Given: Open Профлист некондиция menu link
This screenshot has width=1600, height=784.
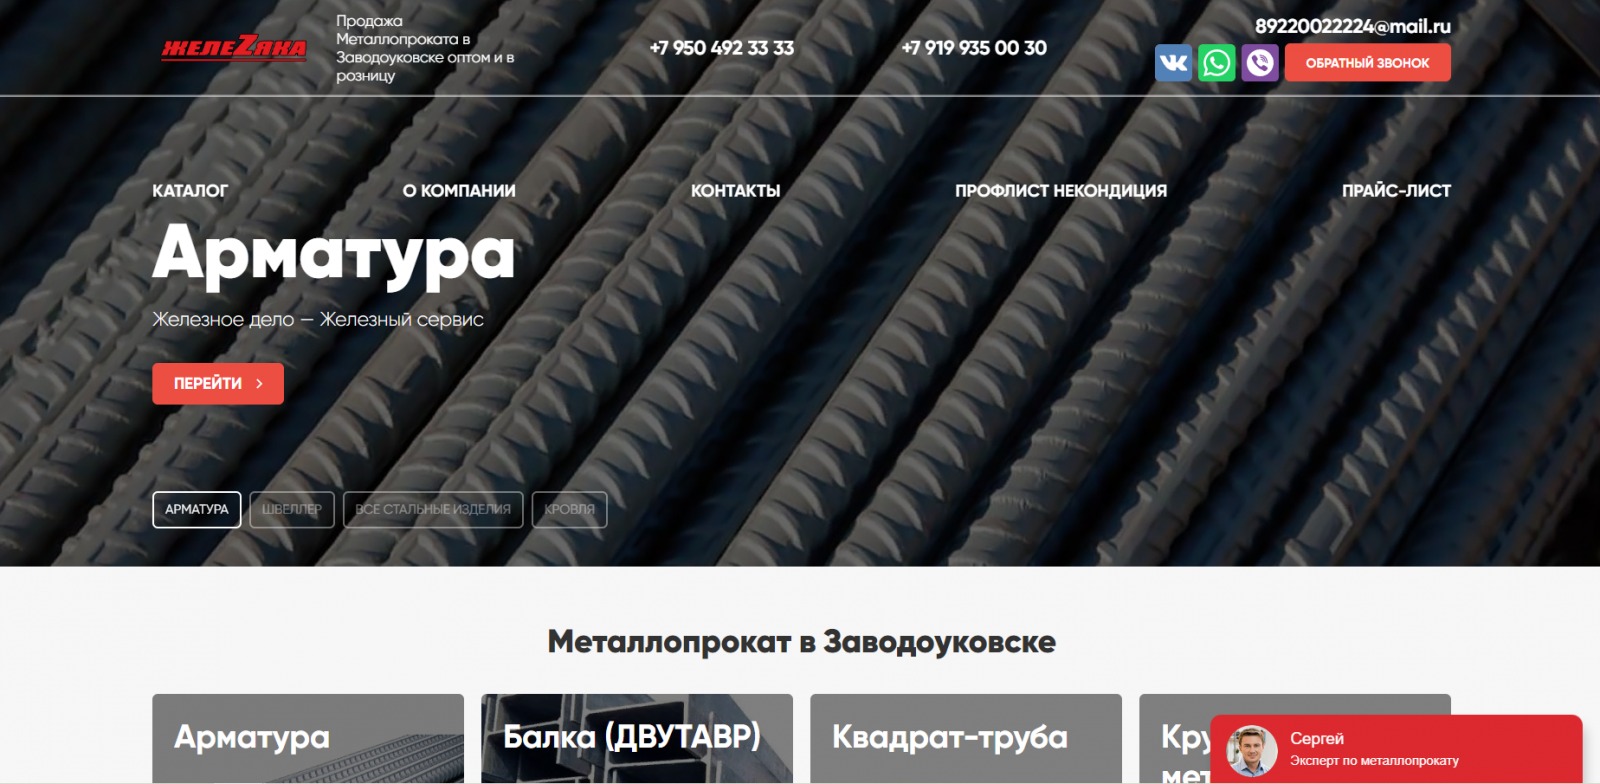Looking at the screenshot, I should pos(1060,191).
